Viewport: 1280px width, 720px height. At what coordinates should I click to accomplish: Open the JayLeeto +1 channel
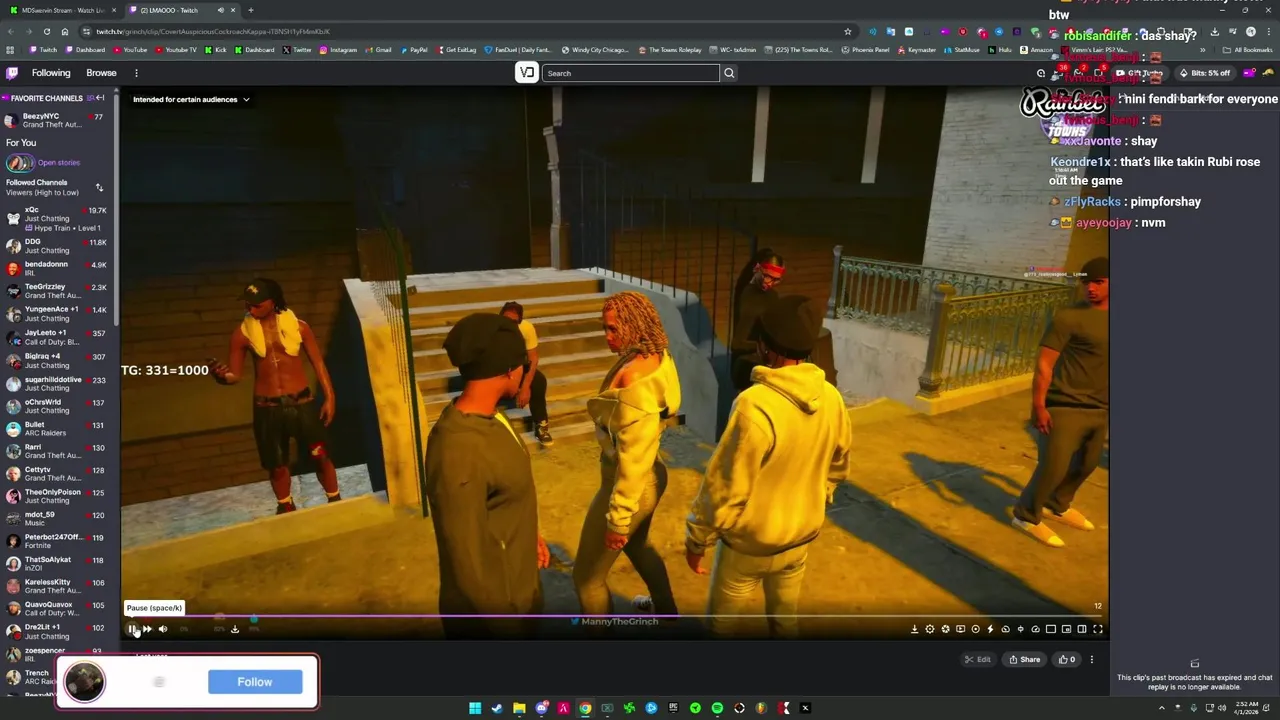[58, 337]
